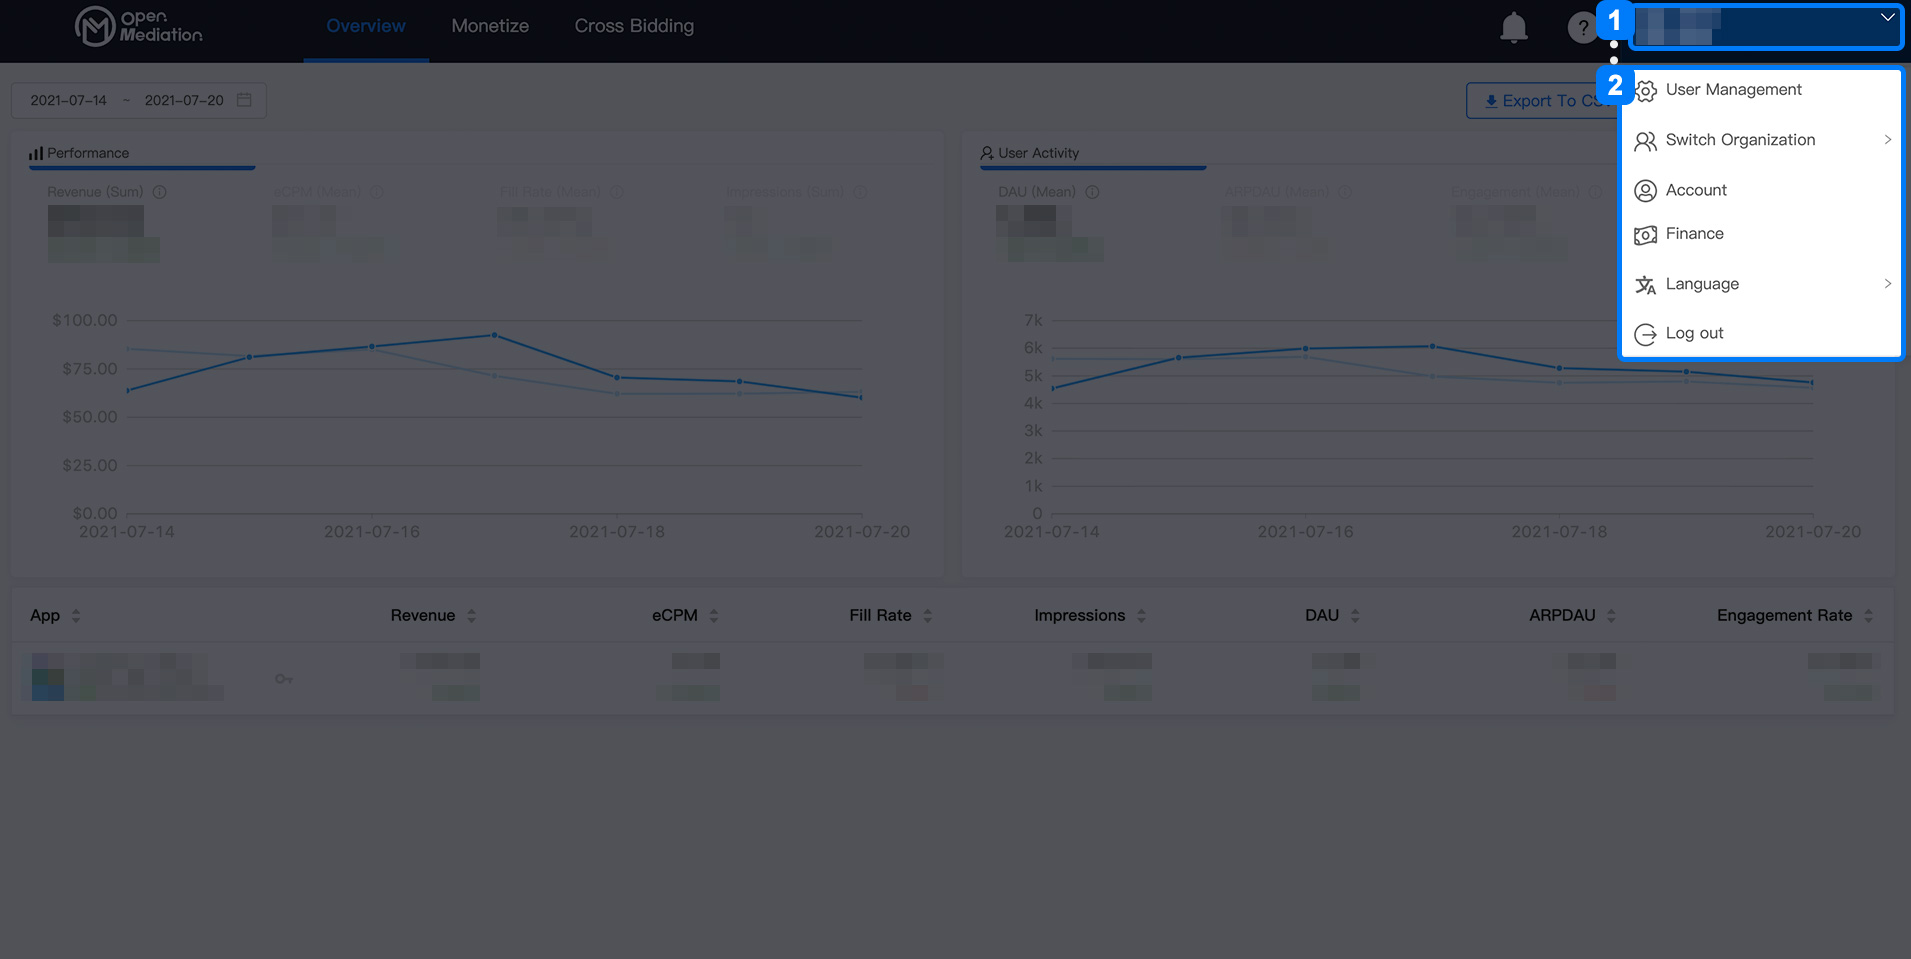1911x959 pixels.
Task: Click the info icon beside Revenue (Sum)
Action: click(x=160, y=191)
